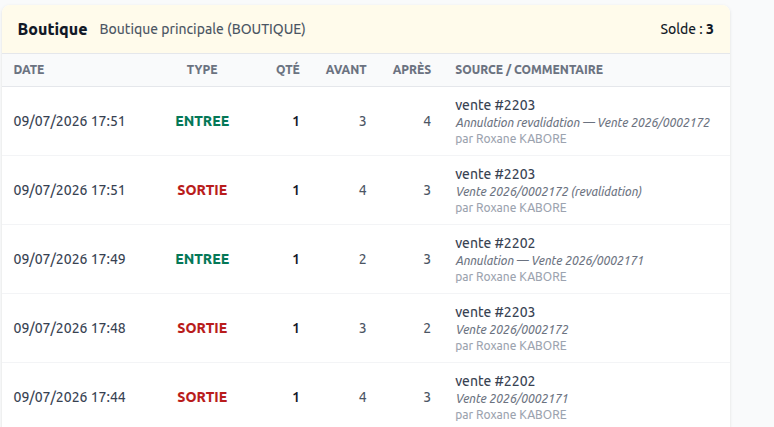This screenshot has width=774, height=427.
Task: Click the AVANT column header
Action: pyautogui.click(x=346, y=70)
